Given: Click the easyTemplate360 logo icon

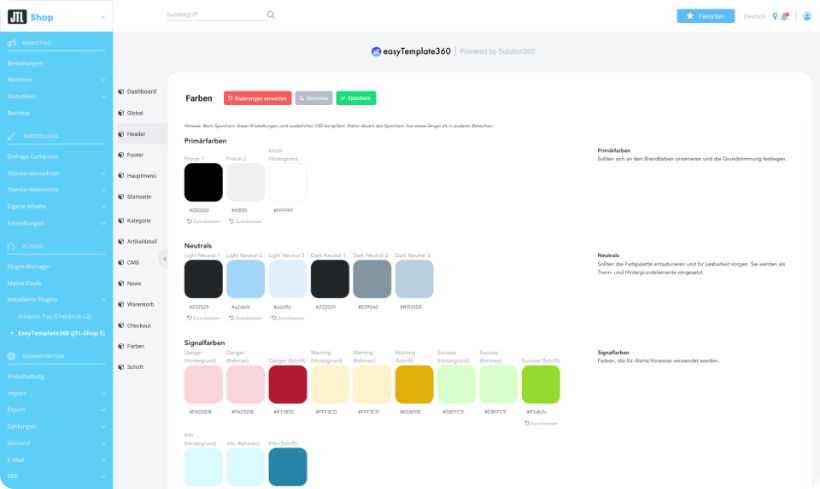Looking at the screenshot, I should [x=376, y=51].
